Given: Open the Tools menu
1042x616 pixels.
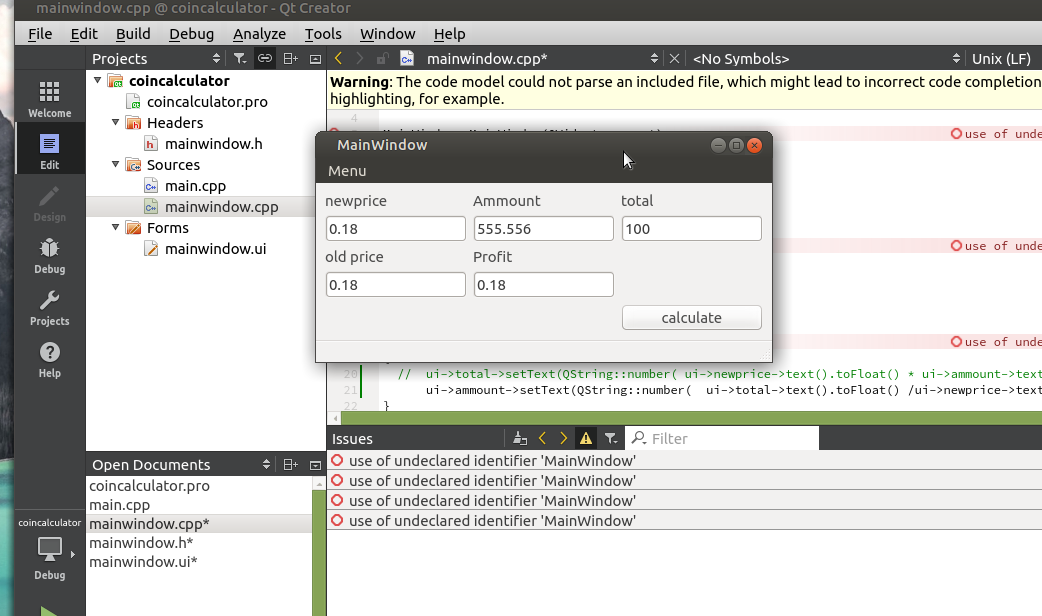Looking at the screenshot, I should point(323,34).
